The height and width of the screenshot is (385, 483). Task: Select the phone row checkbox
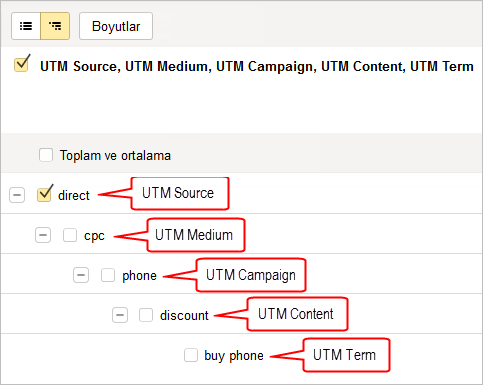(x=108, y=275)
